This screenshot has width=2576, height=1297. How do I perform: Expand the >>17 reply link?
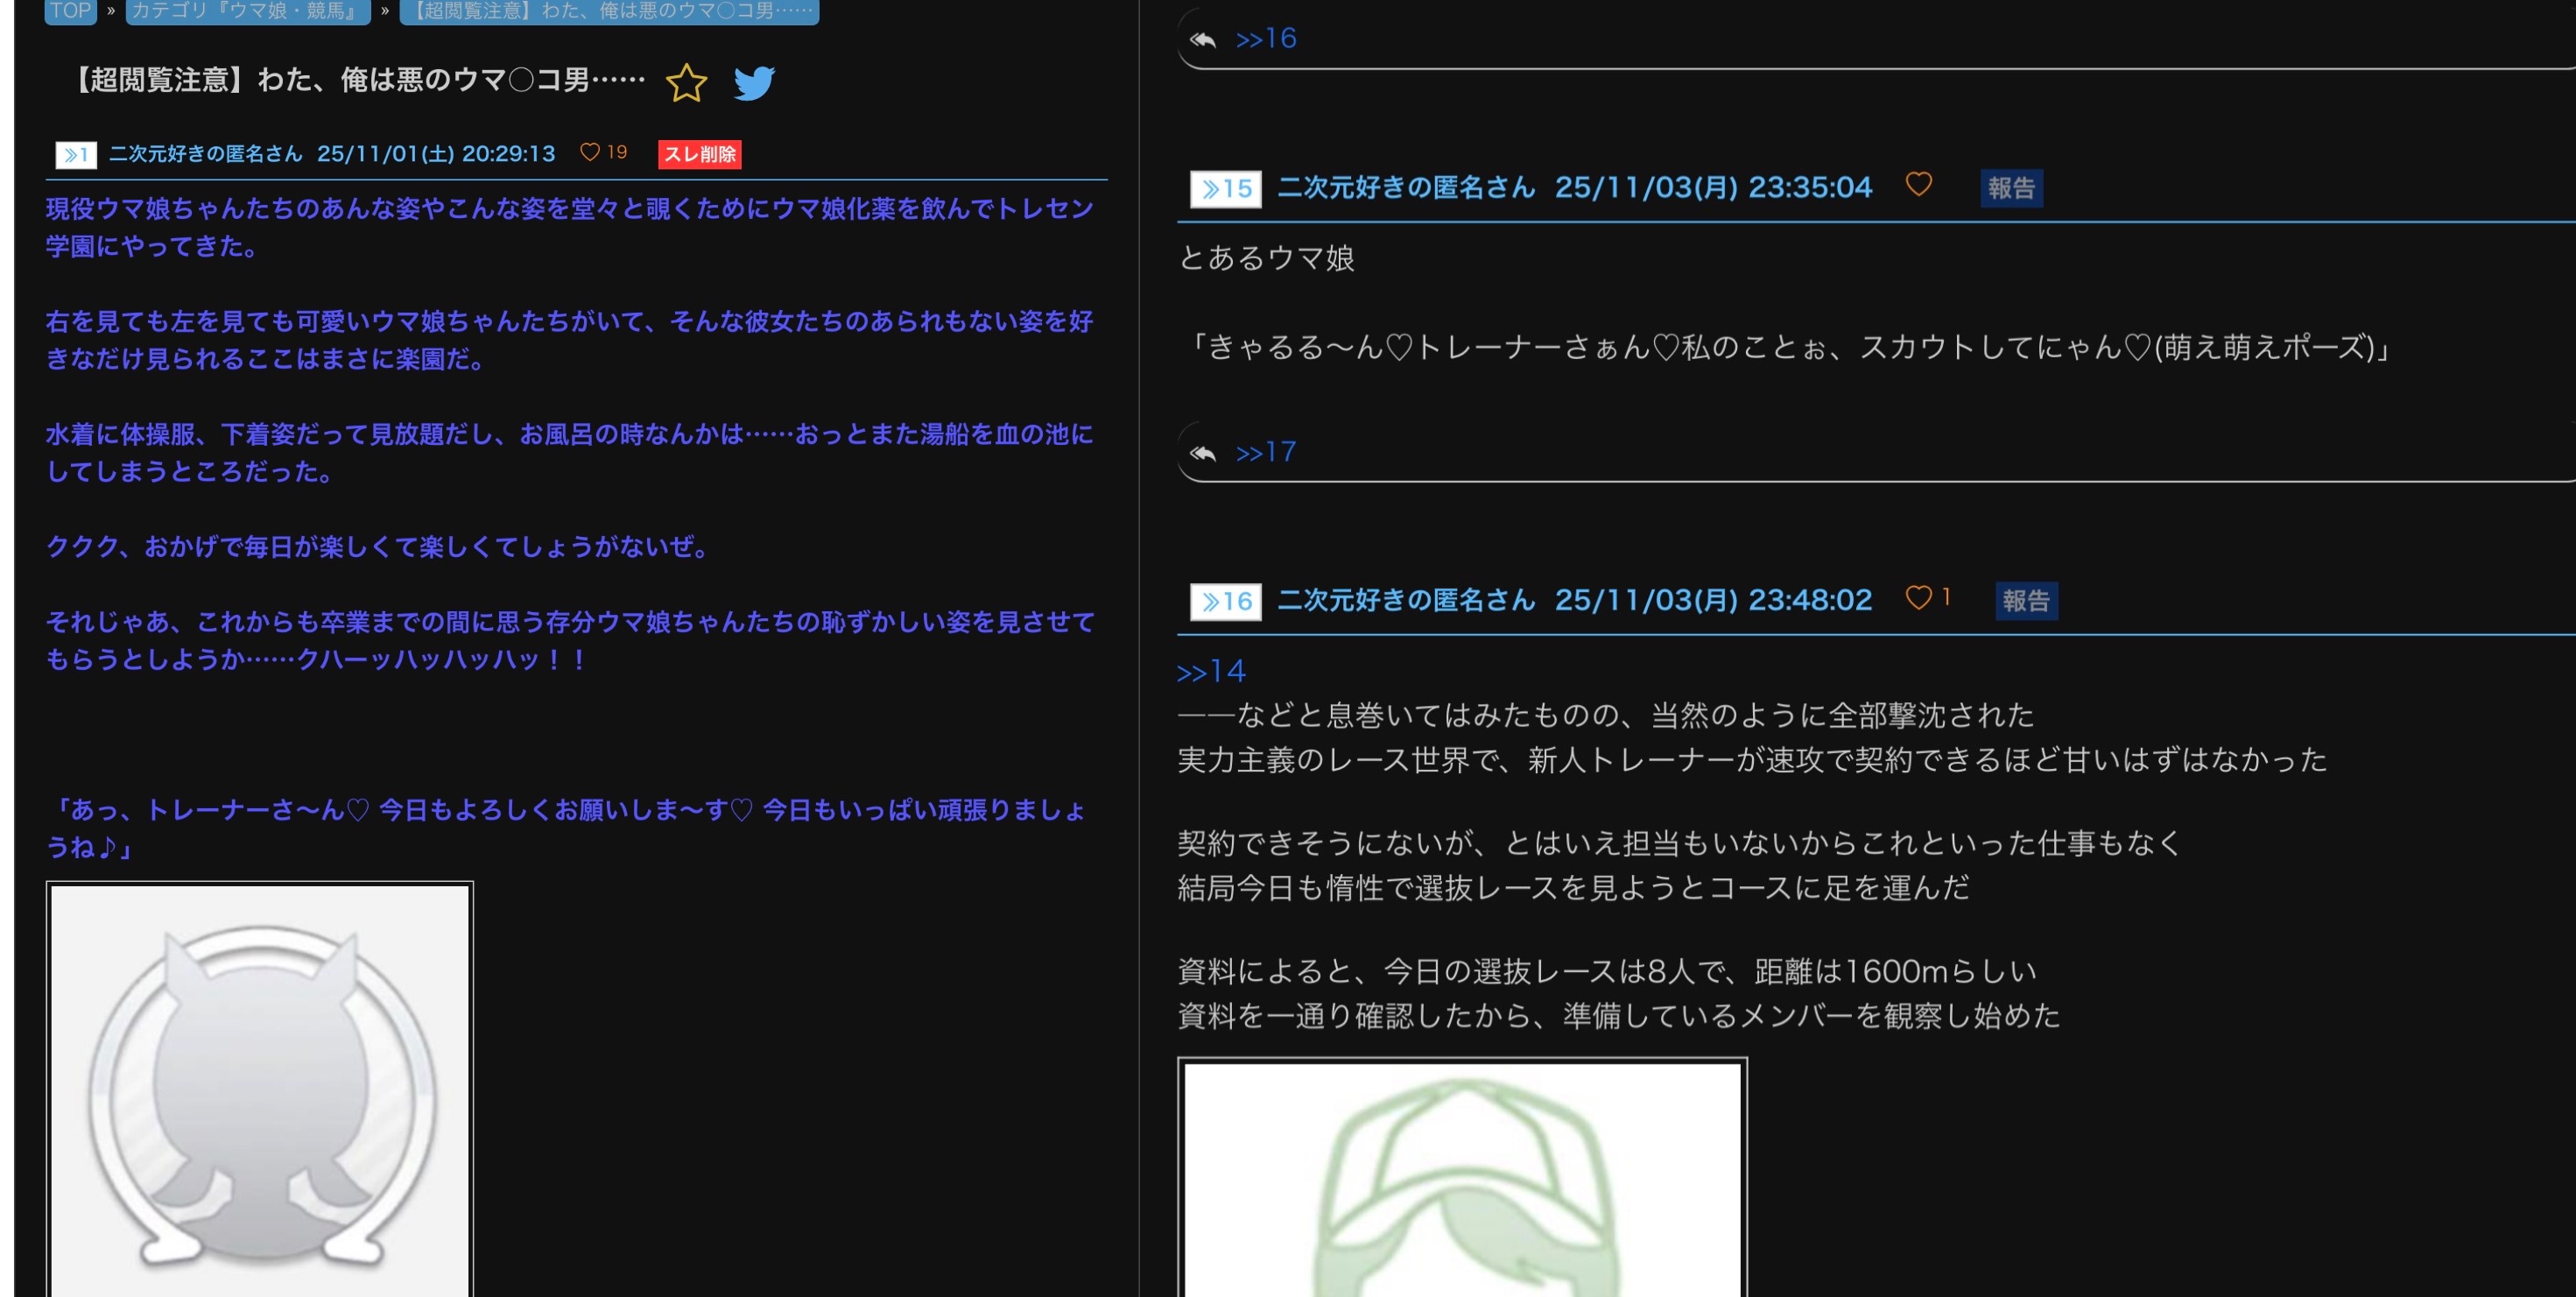1266,453
